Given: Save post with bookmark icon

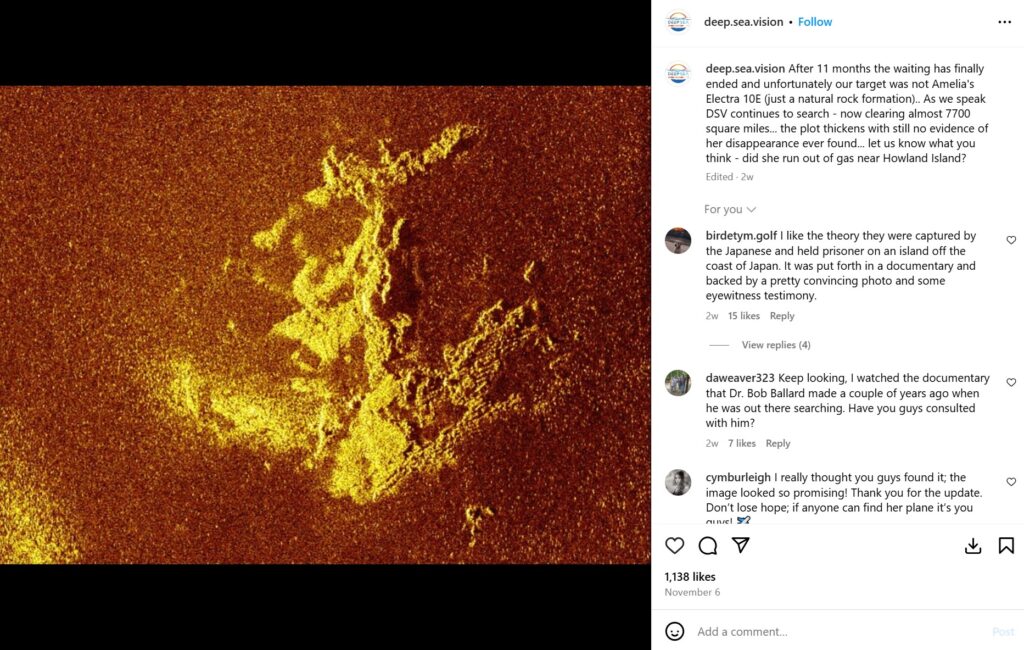Looking at the screenshot, I should 1006,545.
